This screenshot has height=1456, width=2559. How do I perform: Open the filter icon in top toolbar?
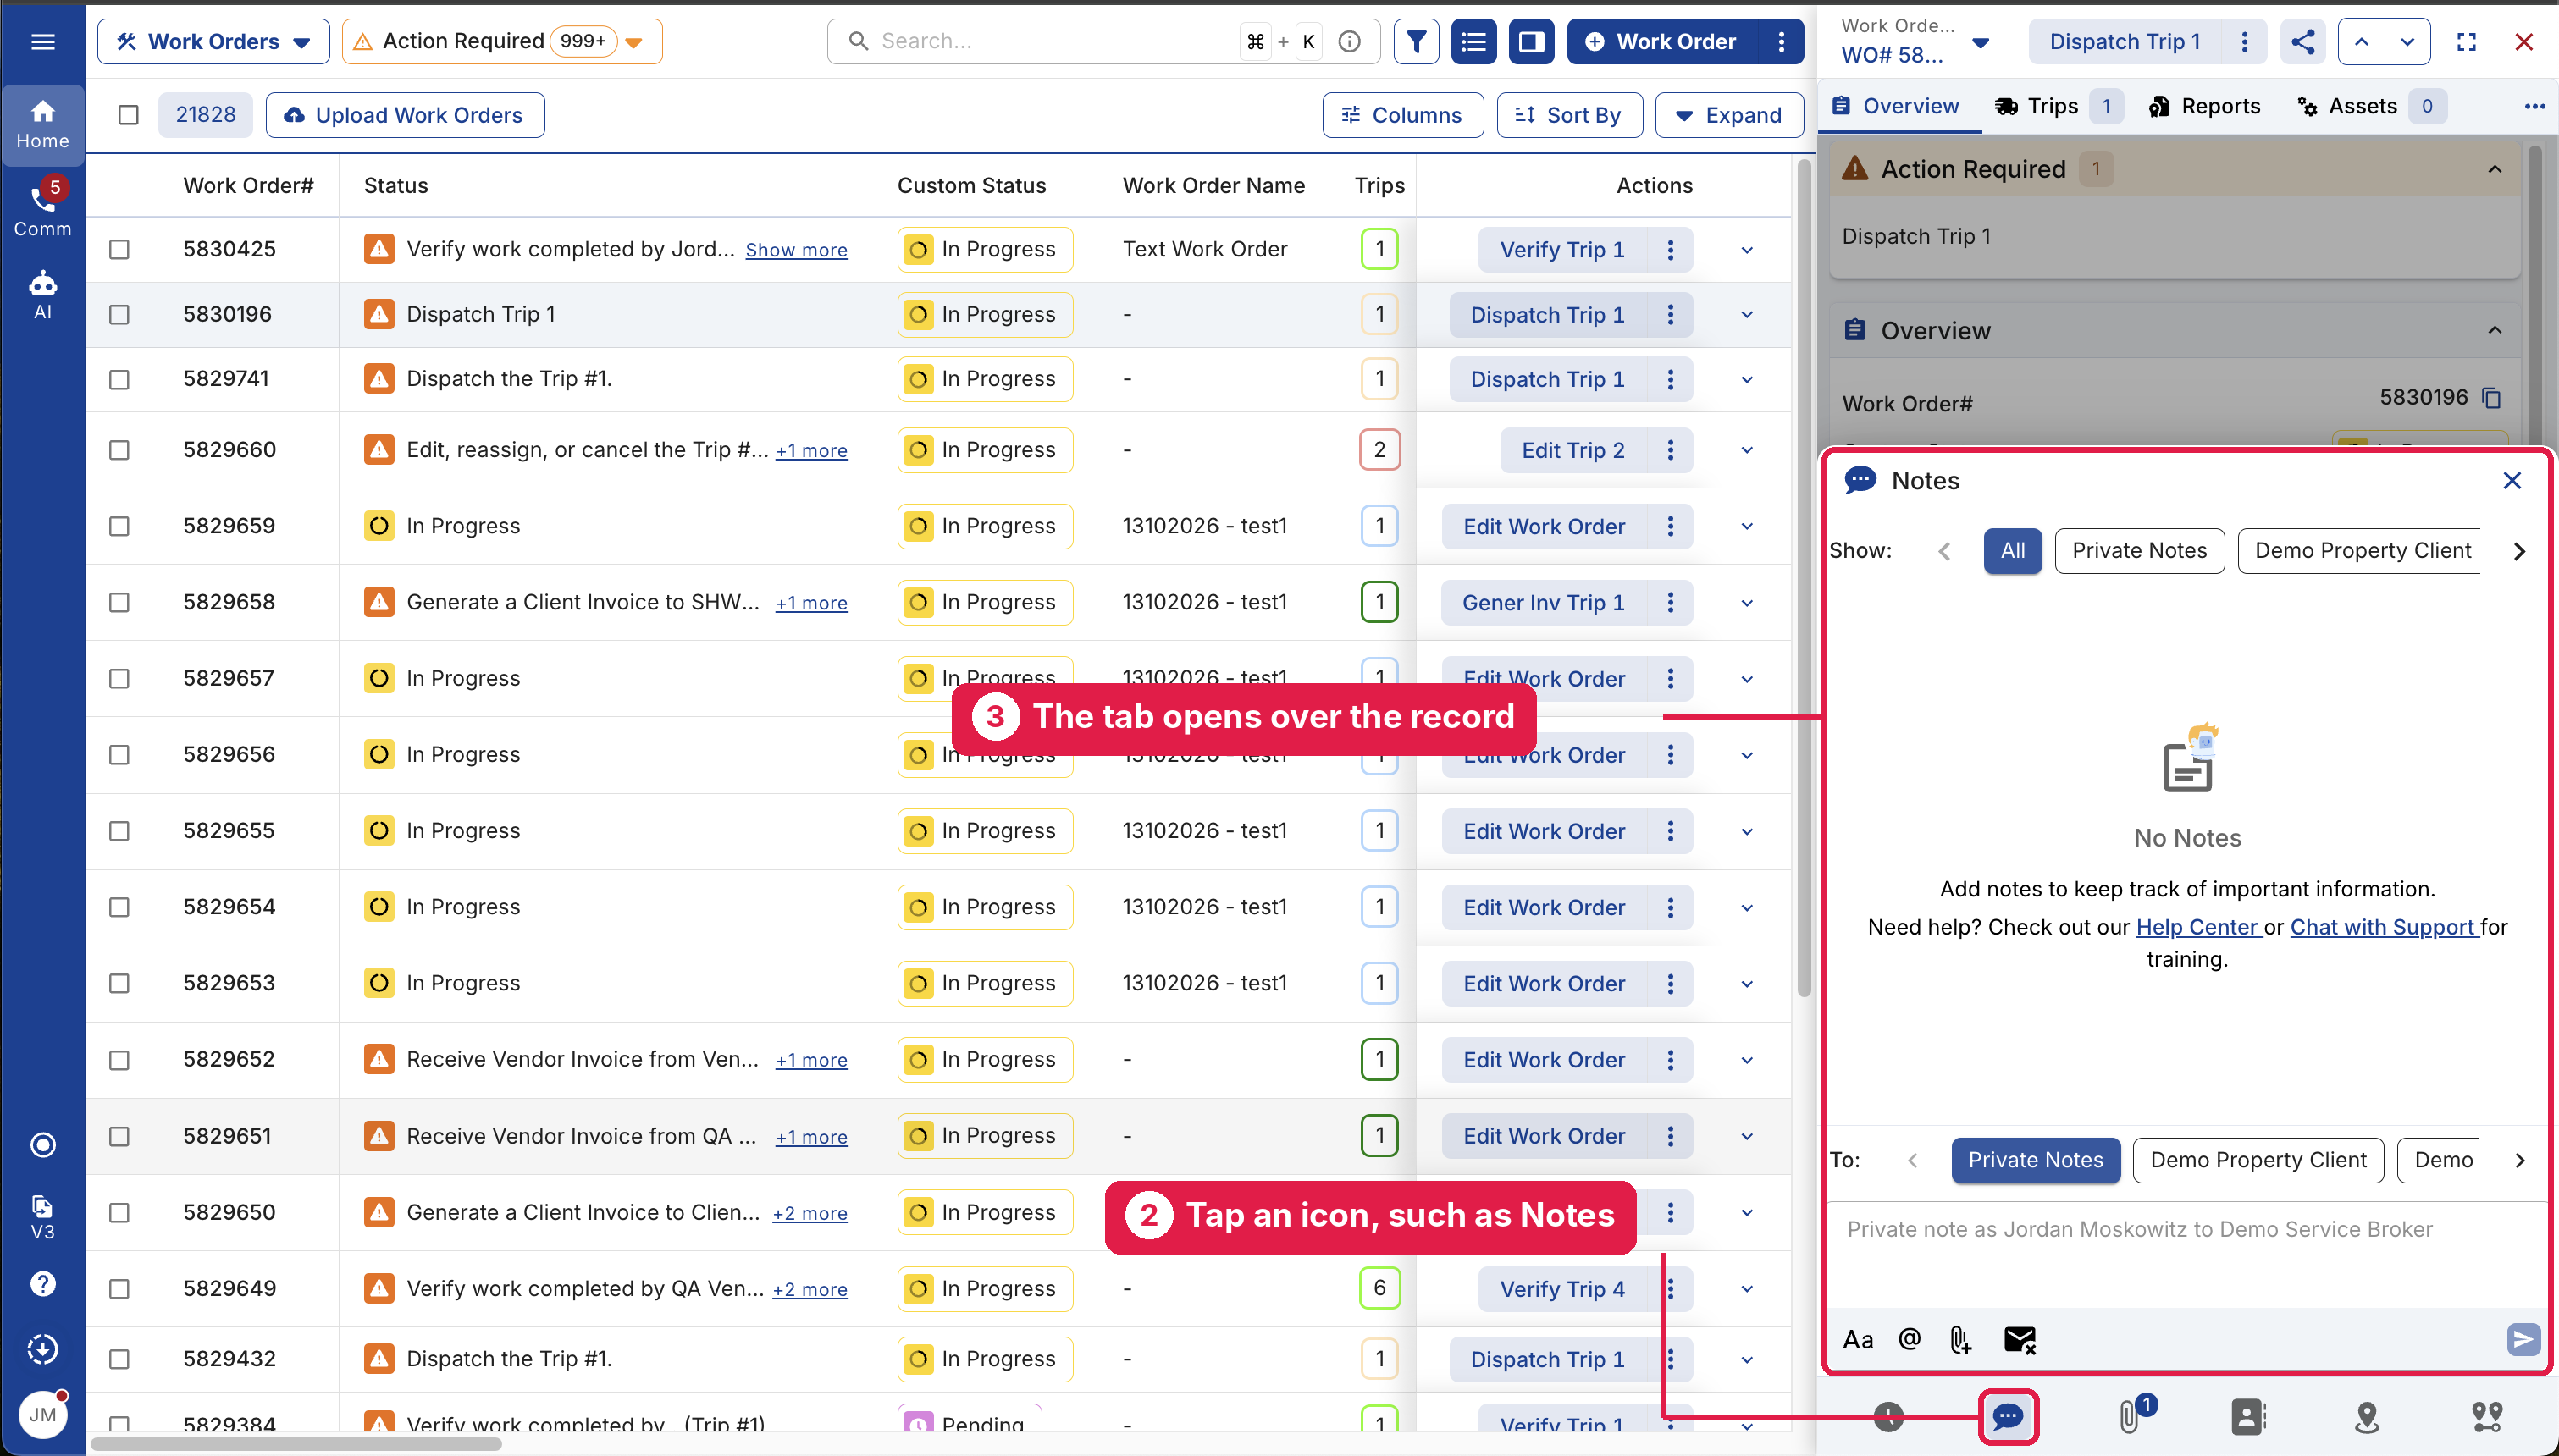(1416, 41)
